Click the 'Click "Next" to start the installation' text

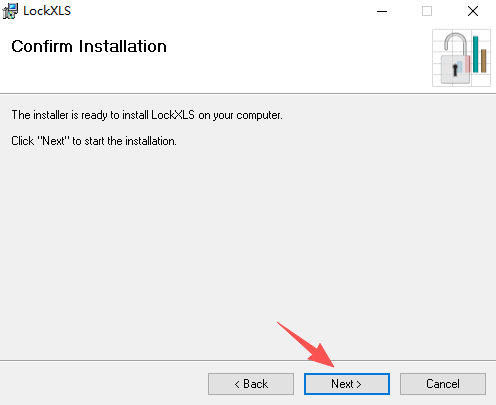pos(94,141)
